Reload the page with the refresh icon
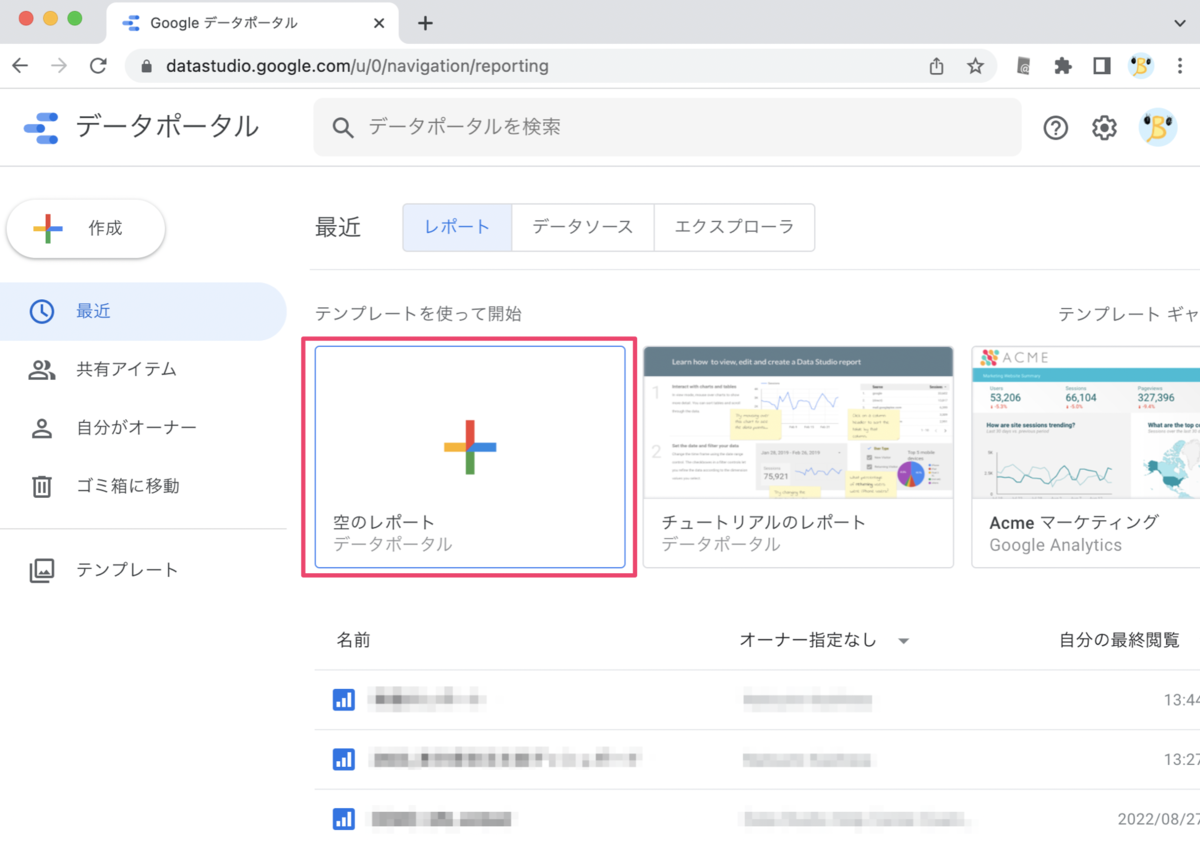This screenshot has height=841, width=1200. click(x=98, y=66)
